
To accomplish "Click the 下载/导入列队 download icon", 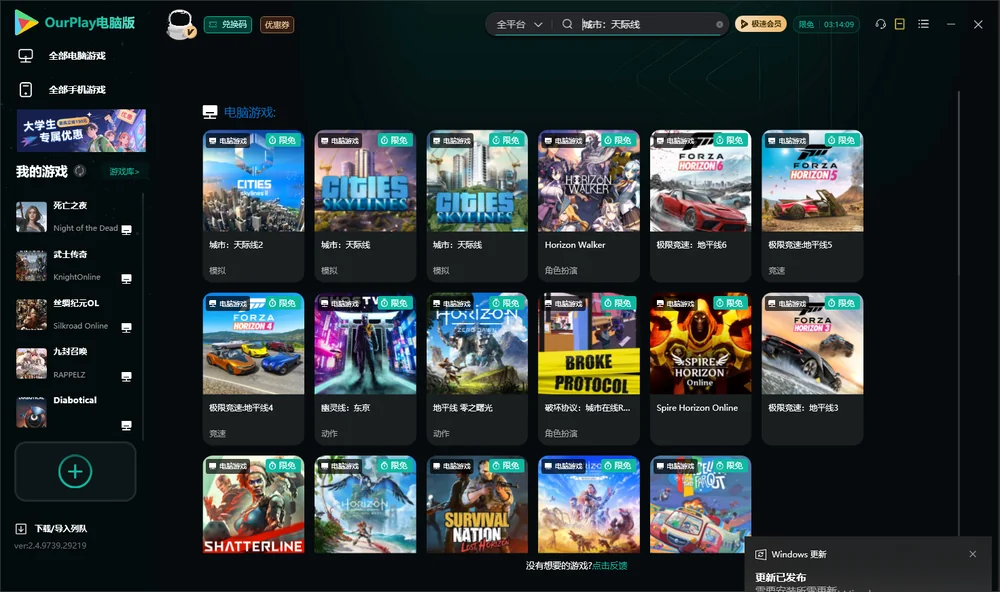I will (21, 528).
